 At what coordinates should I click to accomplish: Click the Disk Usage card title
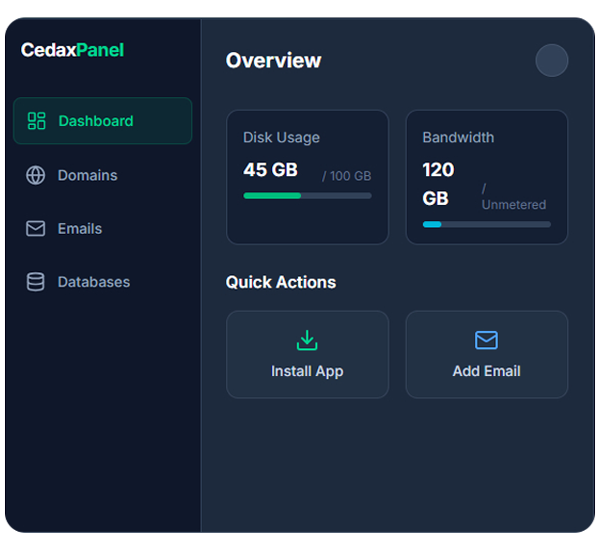click(282, 137)
